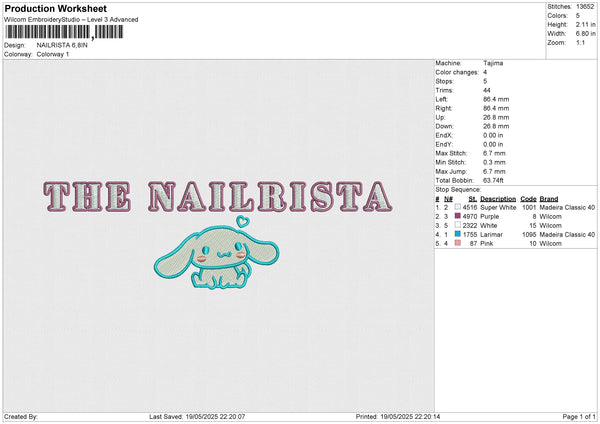Click the EndX 0.00 in value

[x=493, y=135]
